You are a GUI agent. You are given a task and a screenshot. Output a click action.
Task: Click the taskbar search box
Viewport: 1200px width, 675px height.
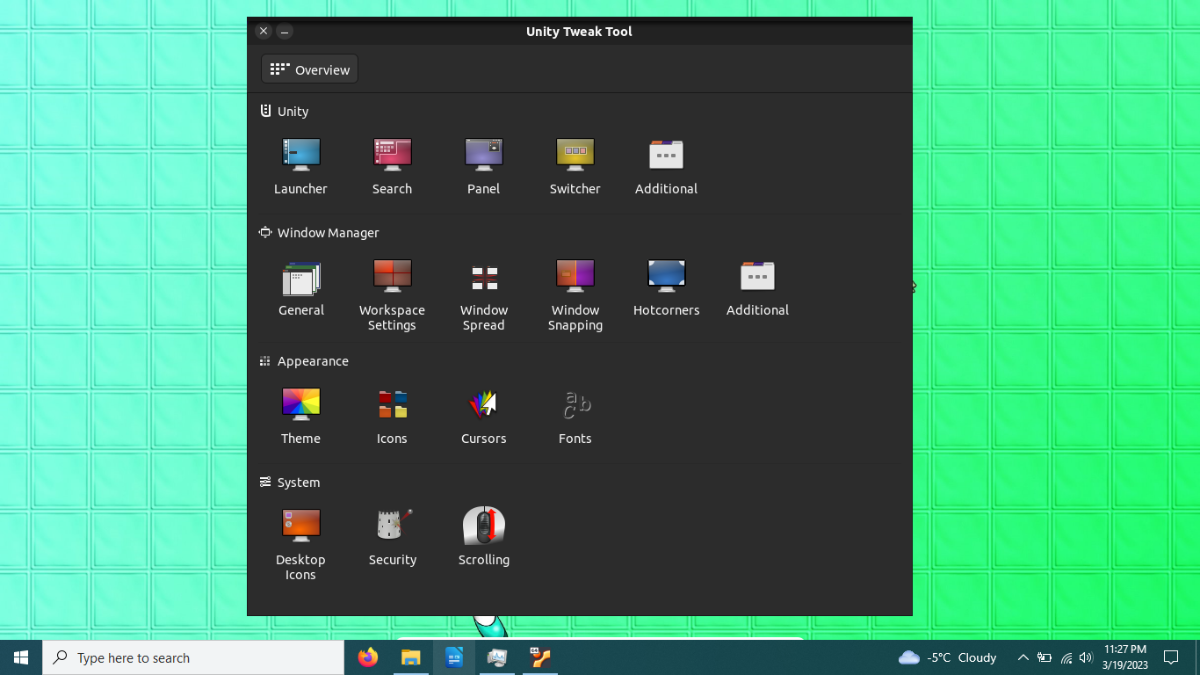(x=194, y=657)
